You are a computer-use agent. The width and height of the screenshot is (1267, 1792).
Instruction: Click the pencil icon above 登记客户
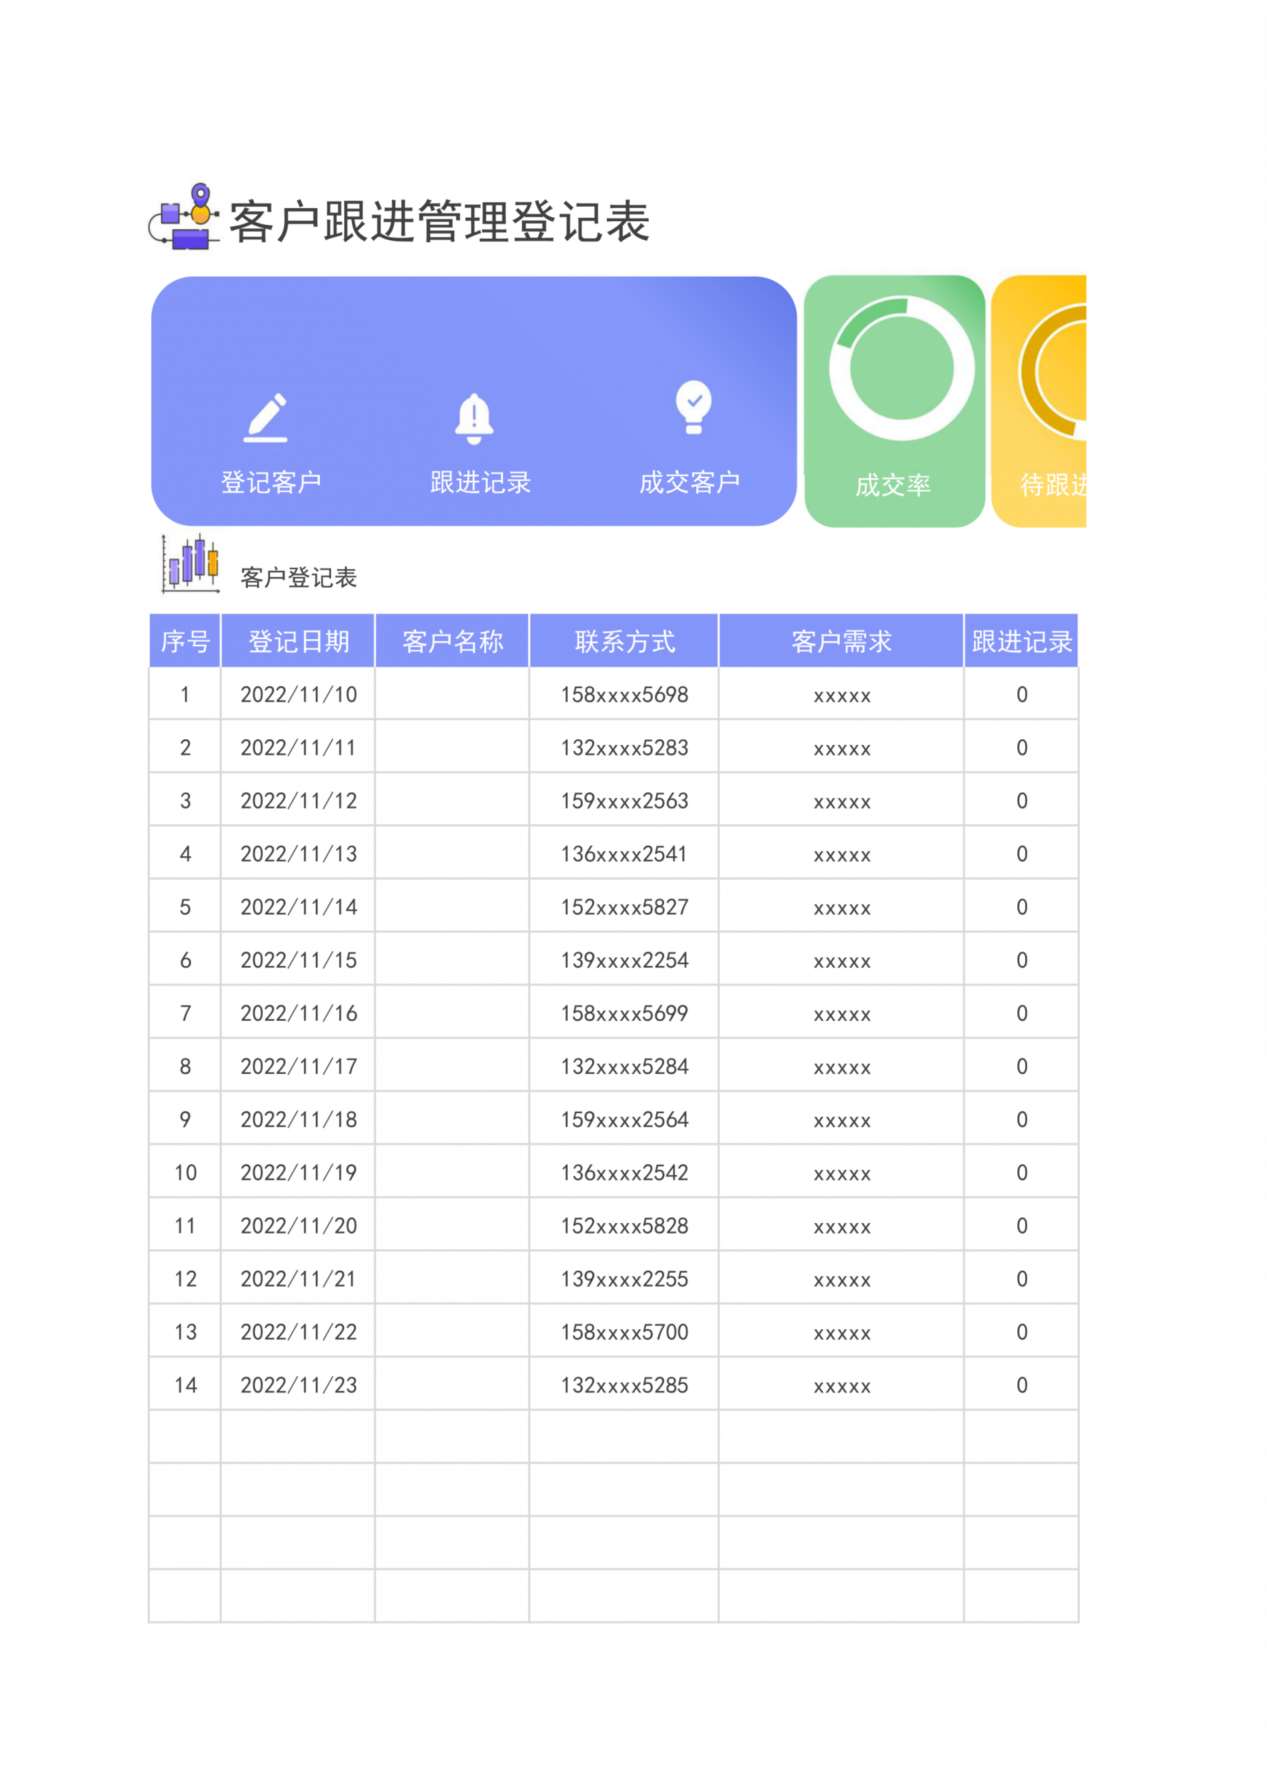267,418
